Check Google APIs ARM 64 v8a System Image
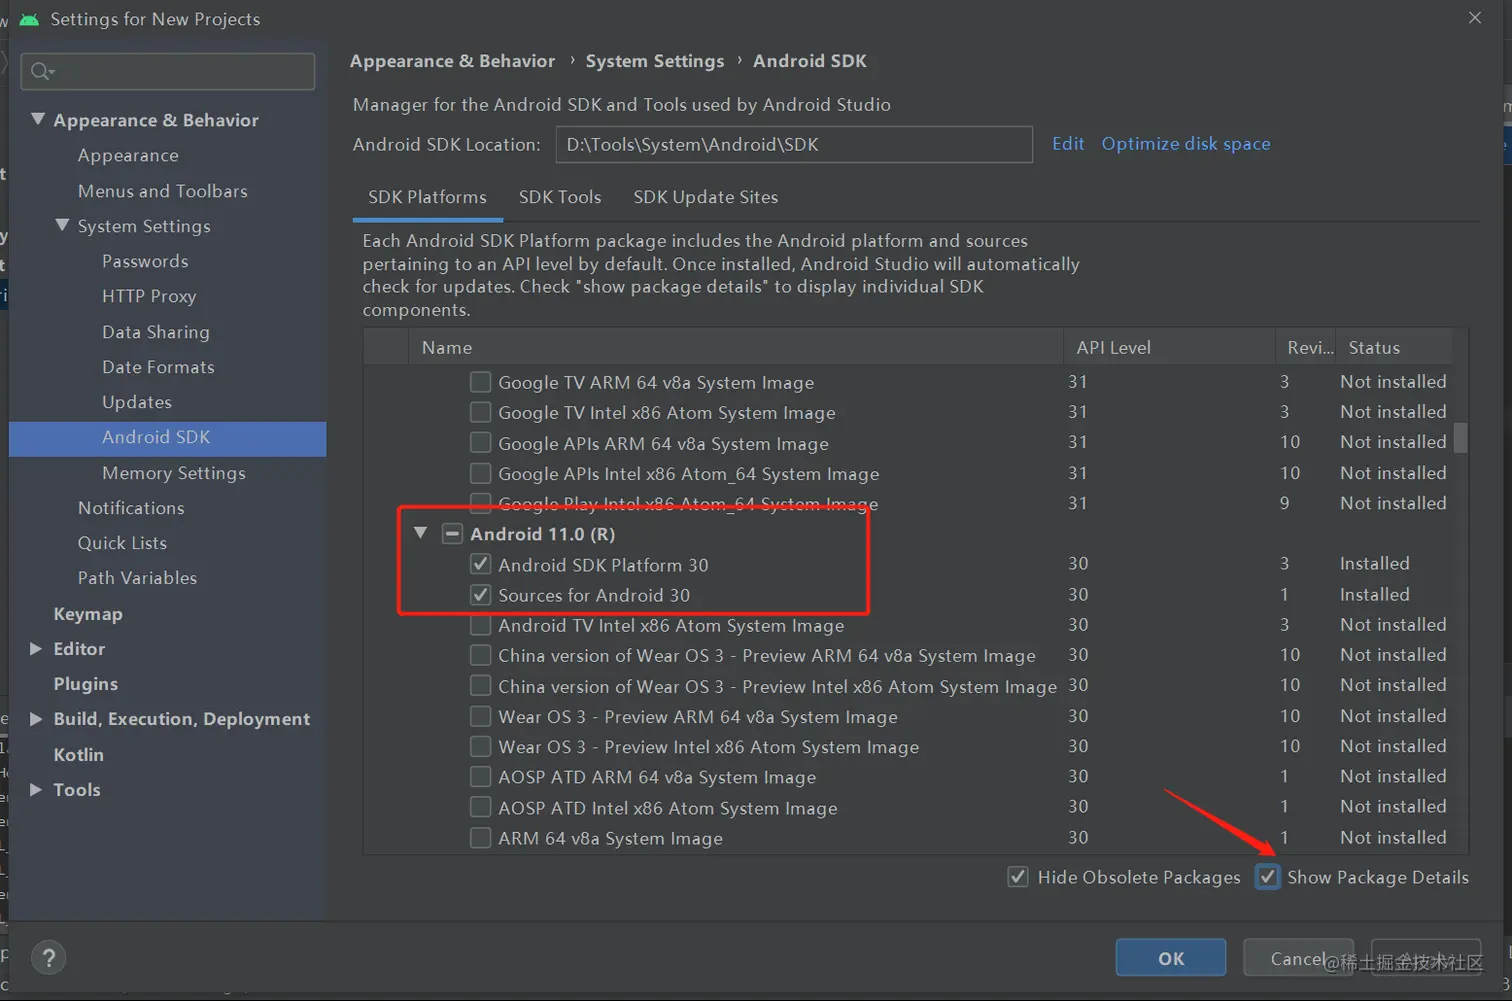 click(x=481, y=443)
